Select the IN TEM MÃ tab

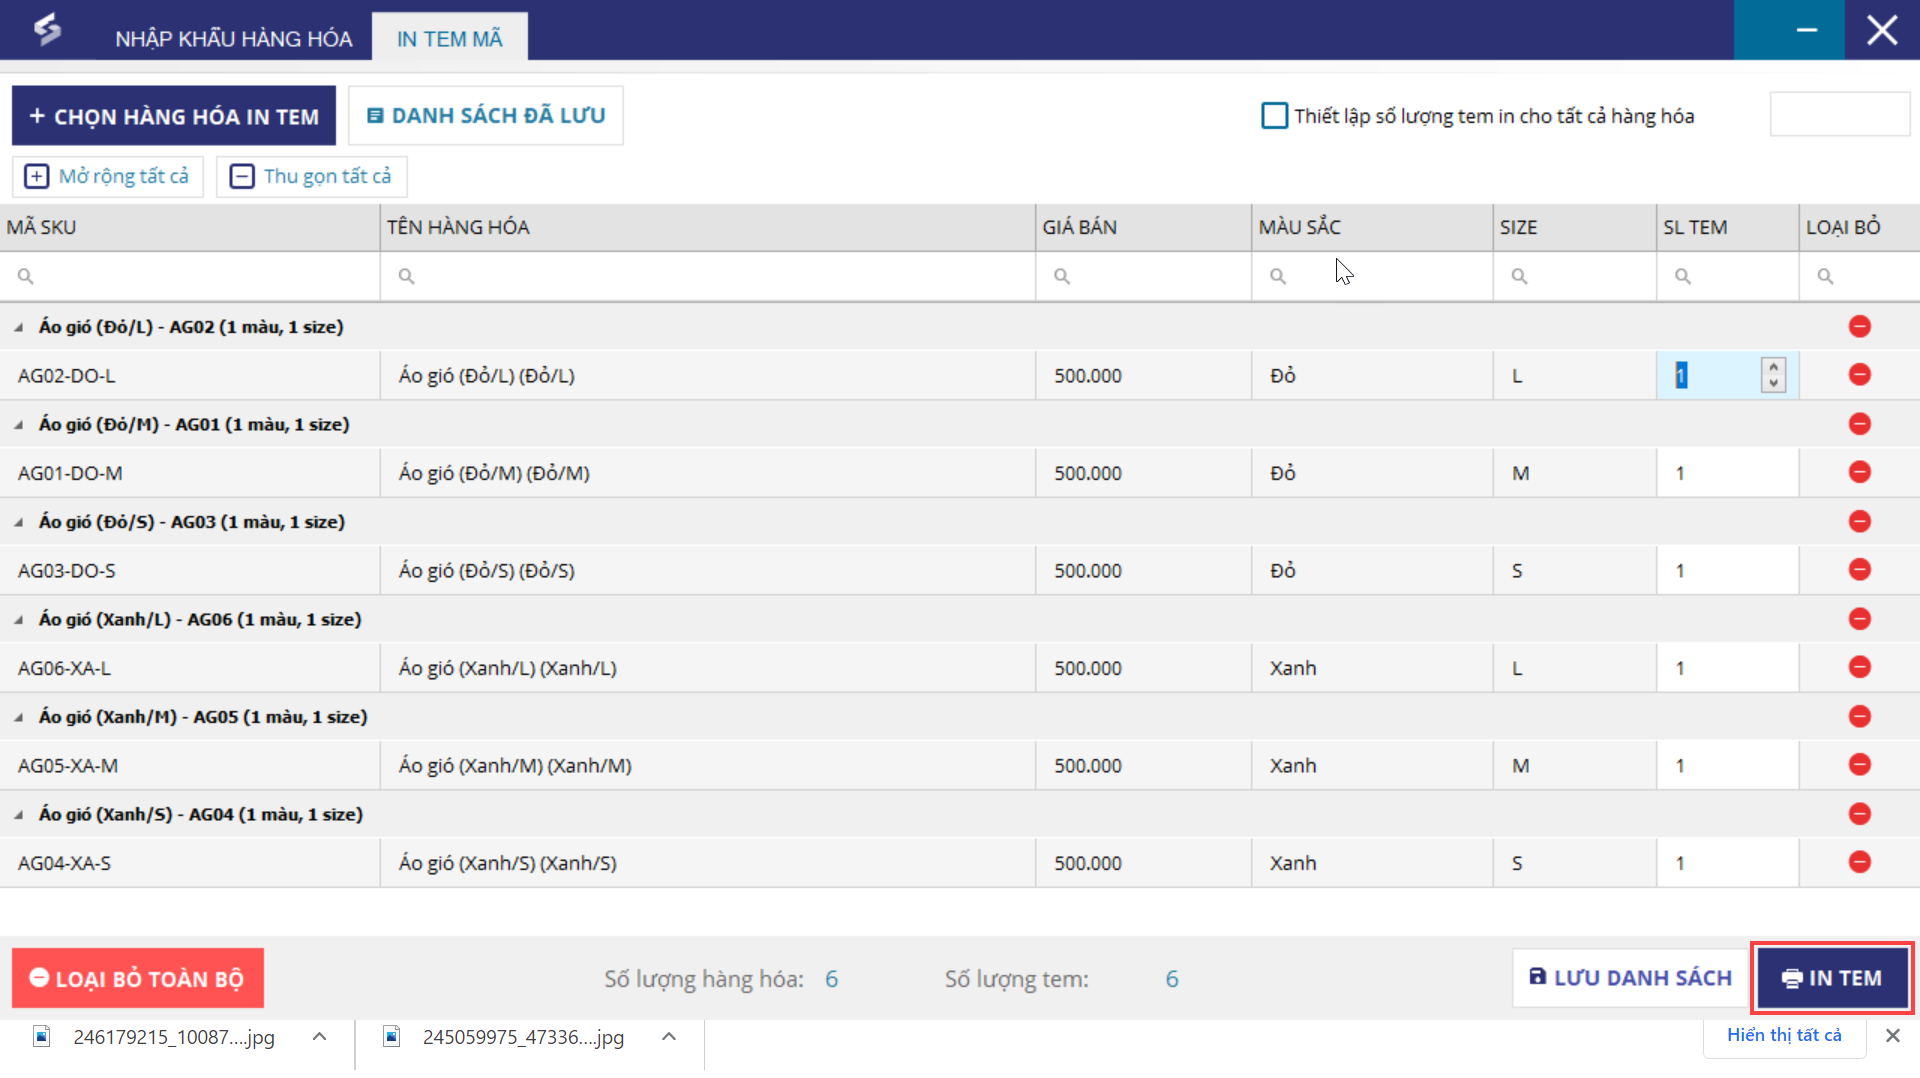pos(450,38)
